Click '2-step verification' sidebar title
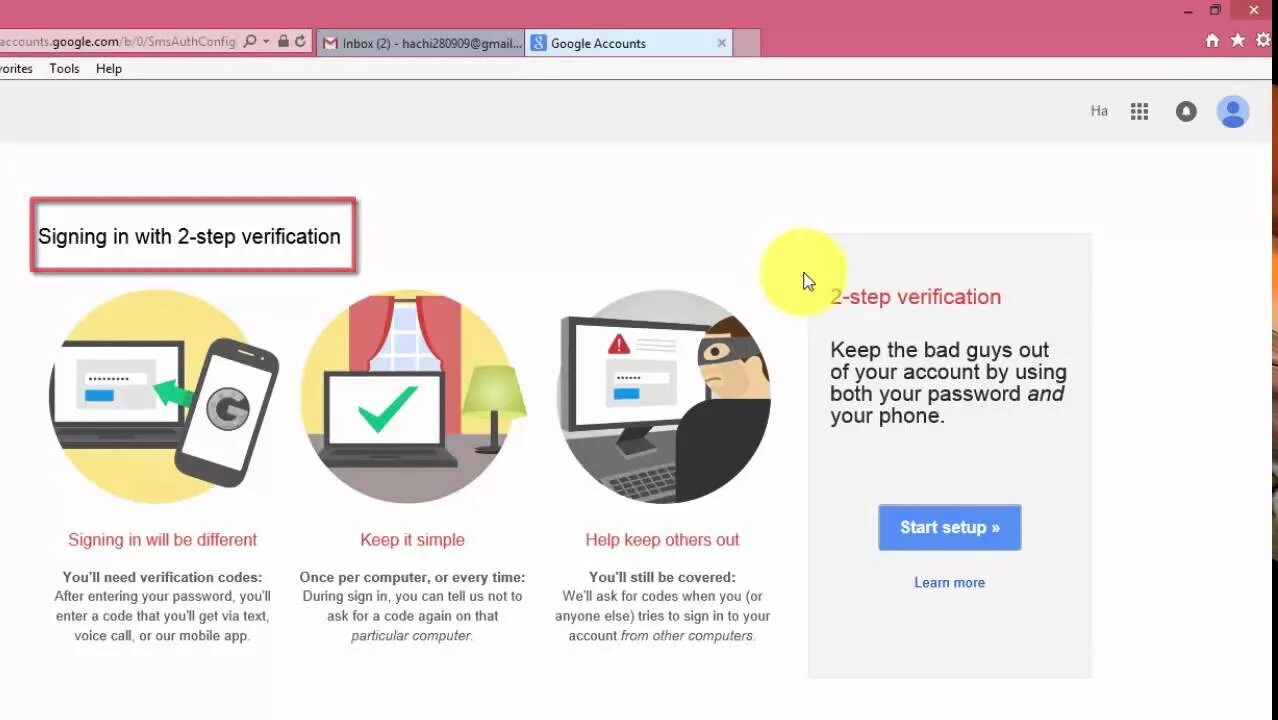 tap(915, 296)
